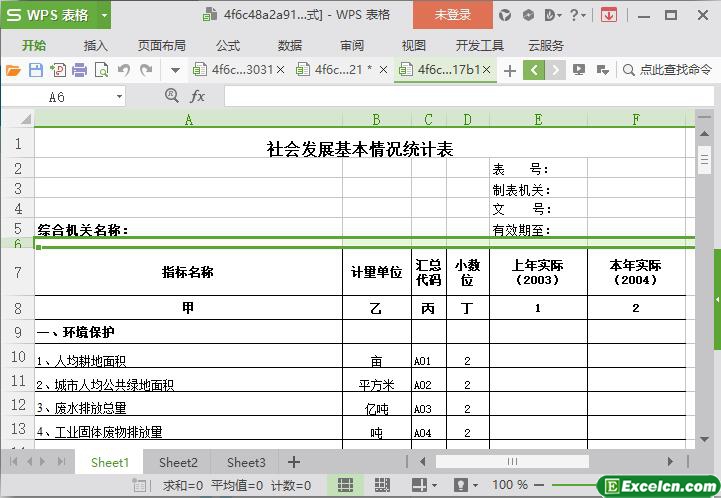Click the 未登录 login button
This screenshot has height=498, width=721.
tap(452, 15)
